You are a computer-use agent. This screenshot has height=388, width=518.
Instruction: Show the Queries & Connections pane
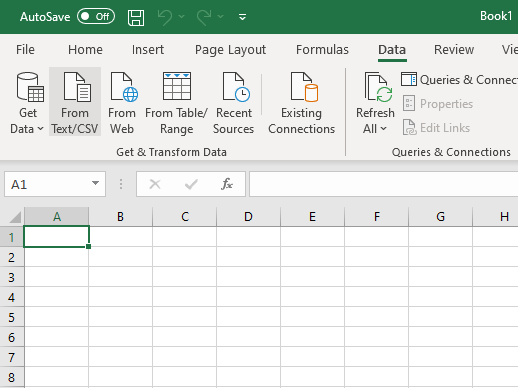click(x=459, y=80)
